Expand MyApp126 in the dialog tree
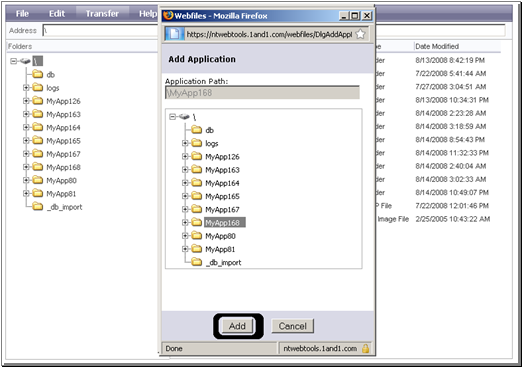The height and width of the screenshot is (367, 522). pyautogui.click(x=185, y=156)
